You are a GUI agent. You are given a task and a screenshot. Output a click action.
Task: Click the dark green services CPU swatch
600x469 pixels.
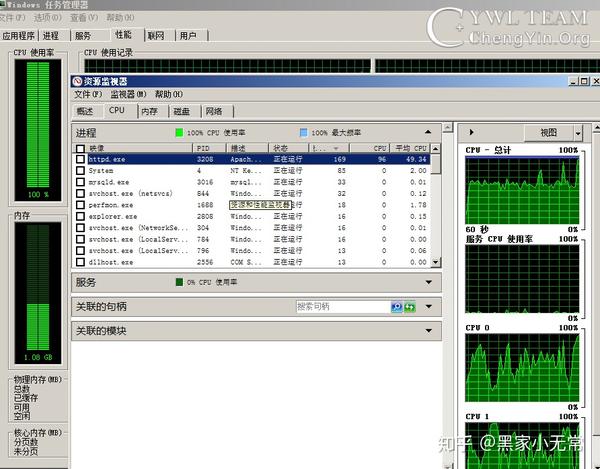tap(179, 282)
